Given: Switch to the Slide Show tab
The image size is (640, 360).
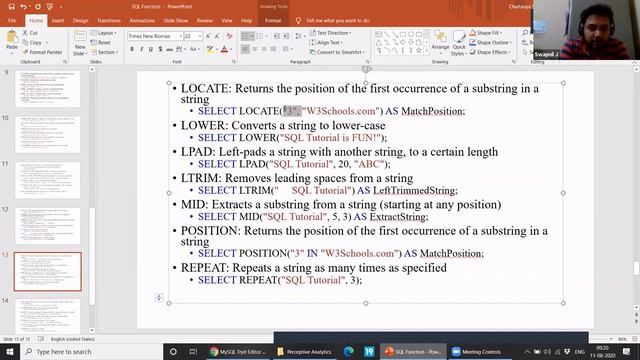Looking at the screenshot, I should pyautogui.click(x=176, y=20).
